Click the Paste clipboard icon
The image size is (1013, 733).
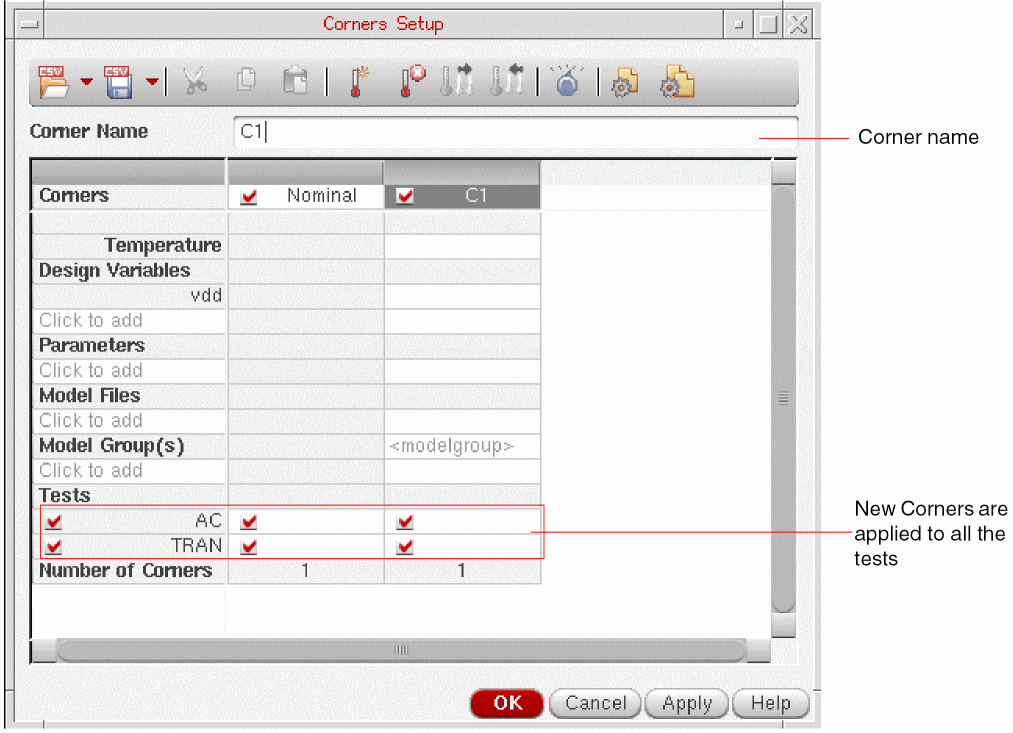[295, 81]
